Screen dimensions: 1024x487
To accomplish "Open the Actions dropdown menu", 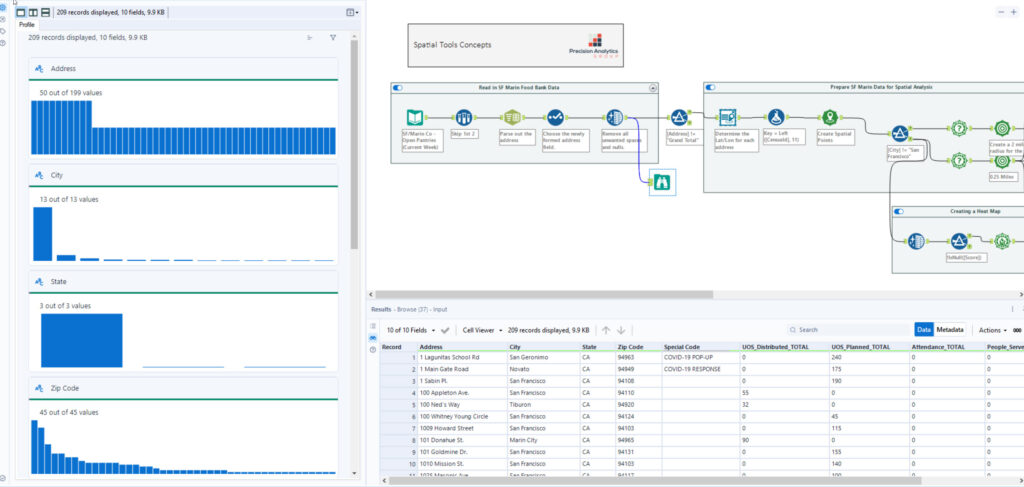I will point(993,330).
